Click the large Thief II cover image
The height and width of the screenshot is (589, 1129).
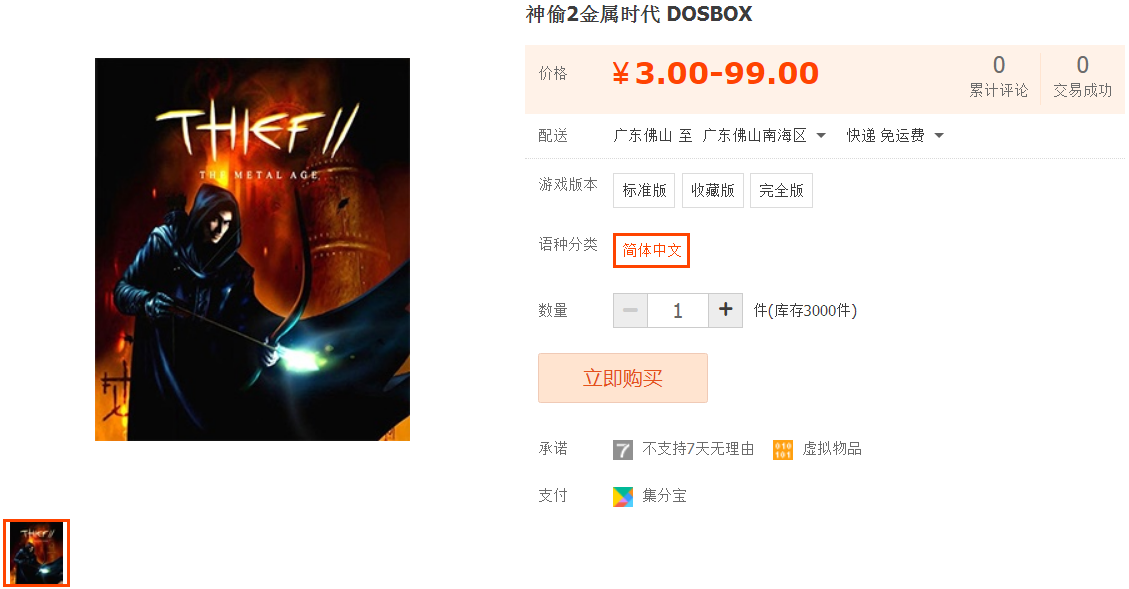coord(253,249)
